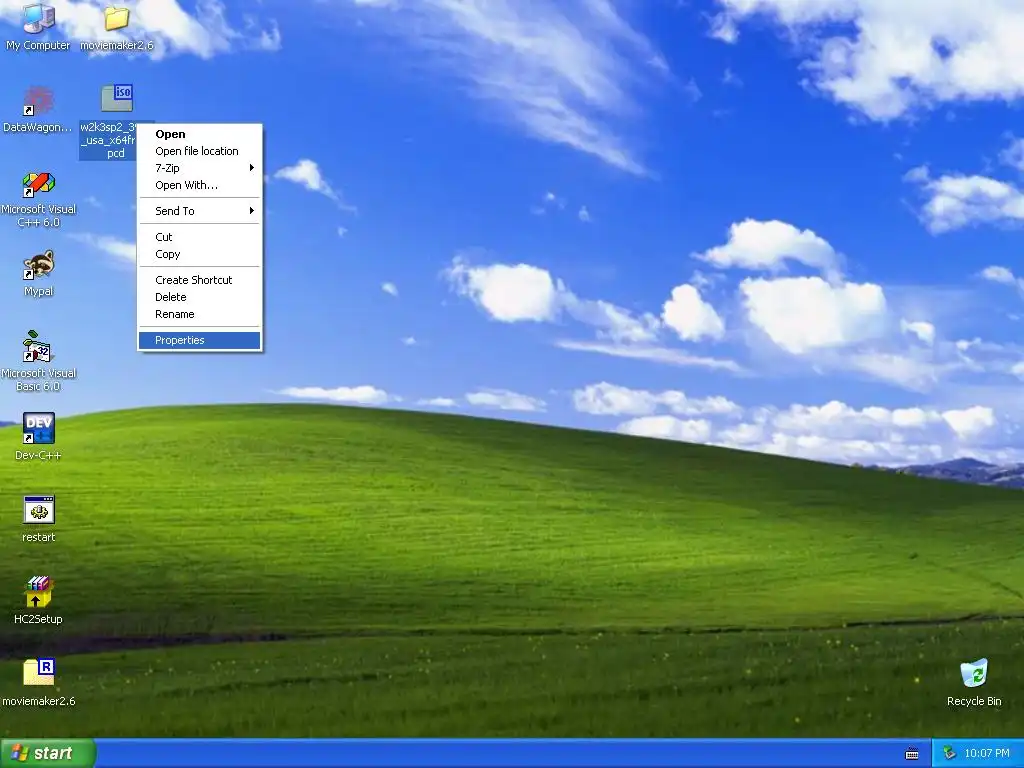
Task: Choose Open file location
Action: 199,151
